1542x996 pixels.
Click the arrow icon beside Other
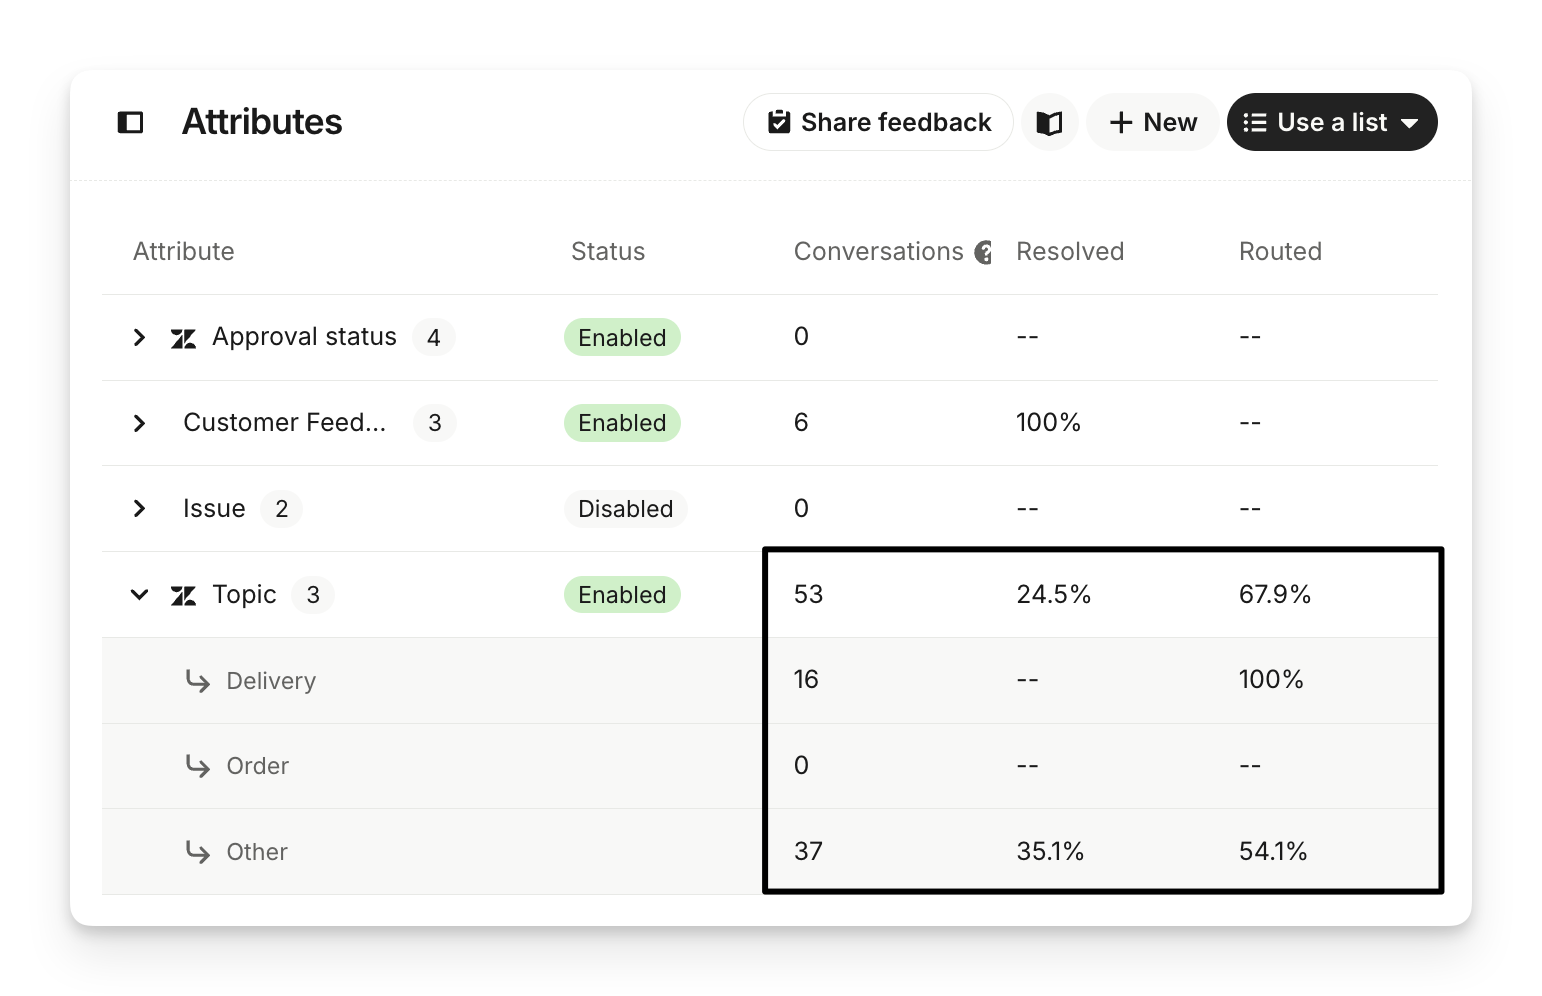pos(198,852)
